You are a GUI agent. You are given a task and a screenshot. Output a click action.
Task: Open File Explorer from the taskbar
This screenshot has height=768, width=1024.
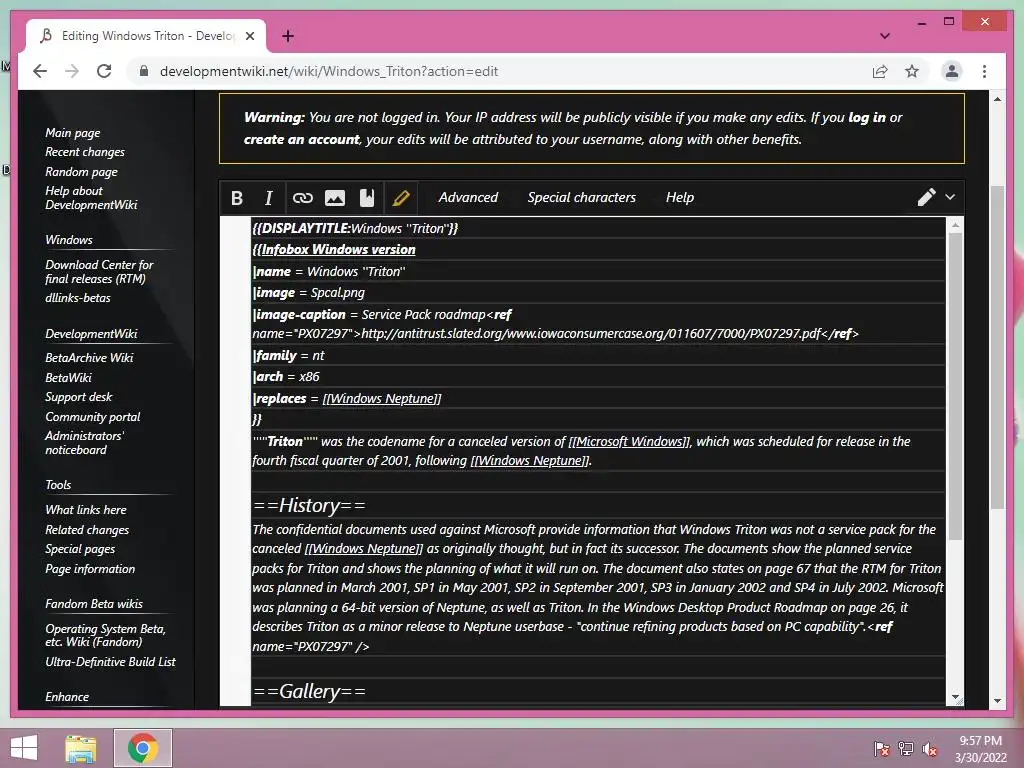(x=81, y=748)
